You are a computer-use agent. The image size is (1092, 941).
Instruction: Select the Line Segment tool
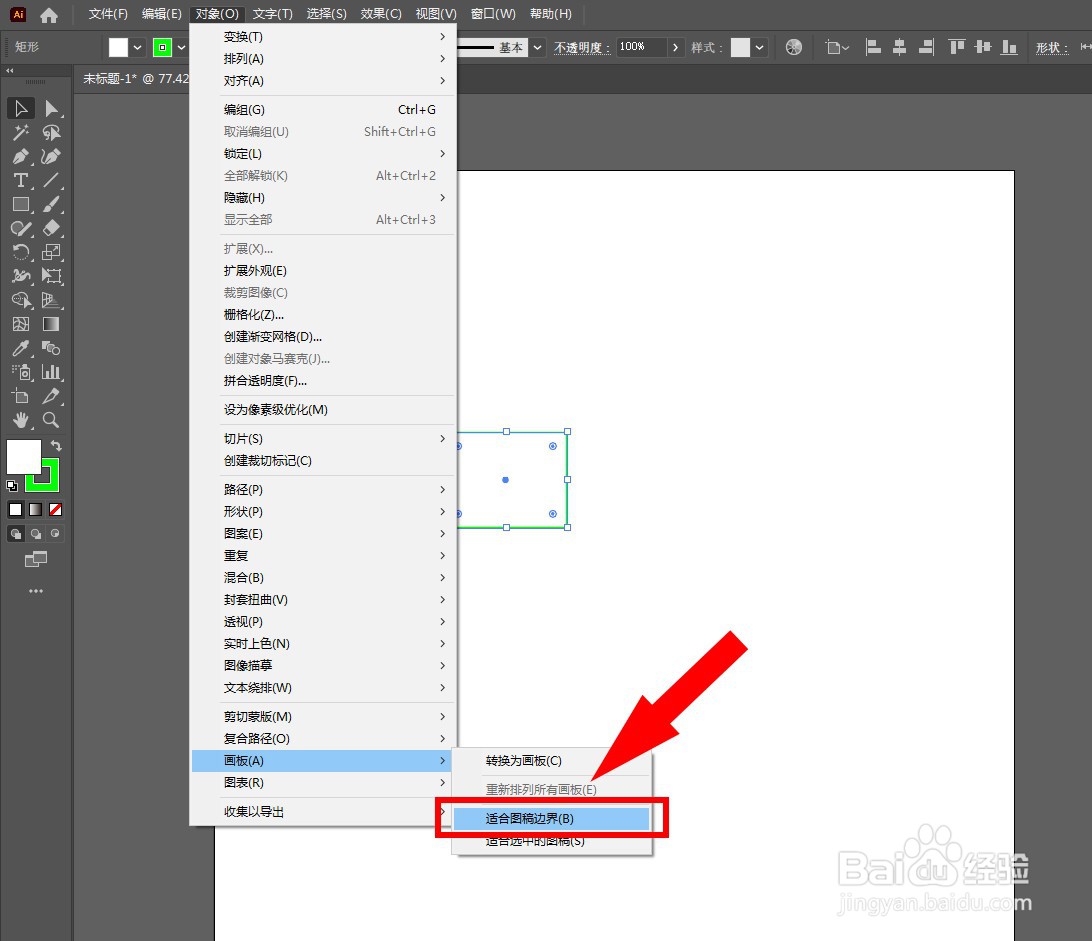click(x=52, y=180)
